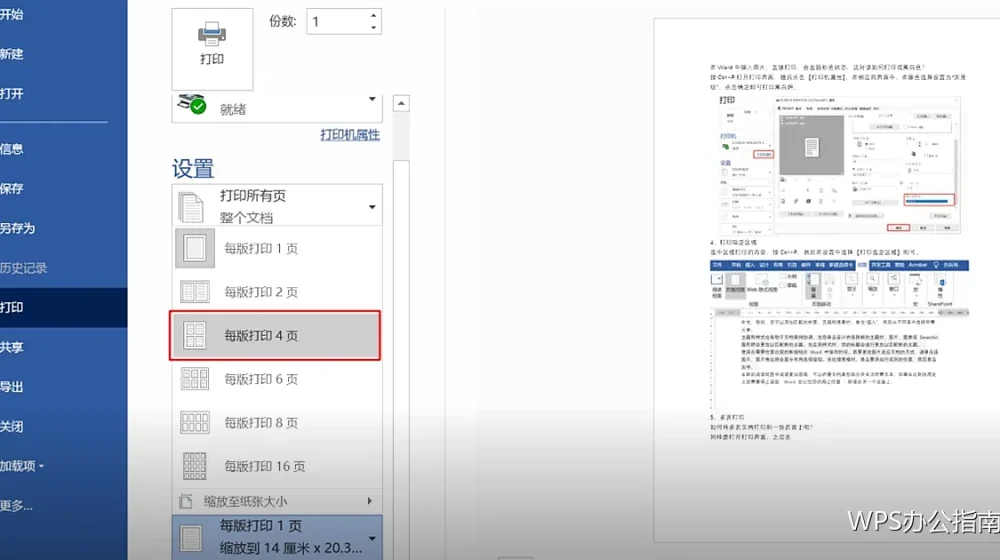Image resolution: width=1000 pixels, height=560 pixels.
Task: Select 每版打印 8 页 option
Action: 277,423
